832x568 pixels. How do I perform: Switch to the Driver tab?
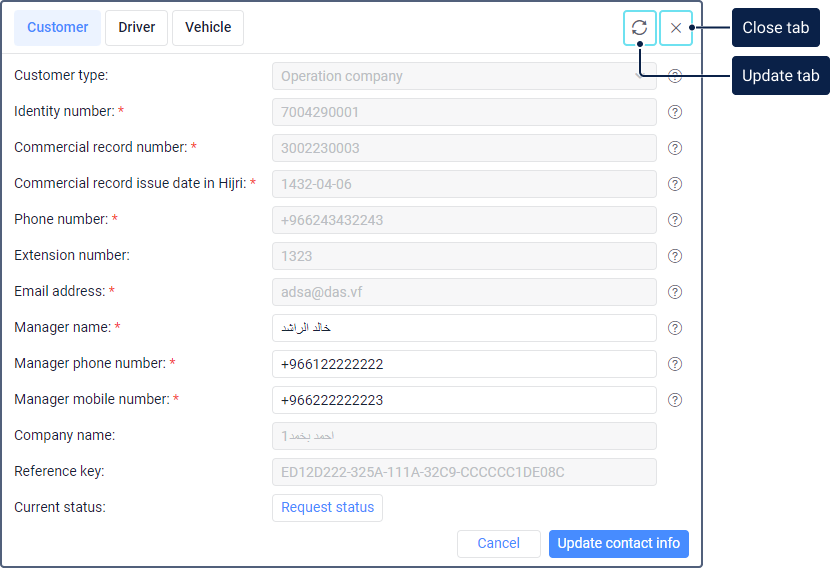(137, 28)
